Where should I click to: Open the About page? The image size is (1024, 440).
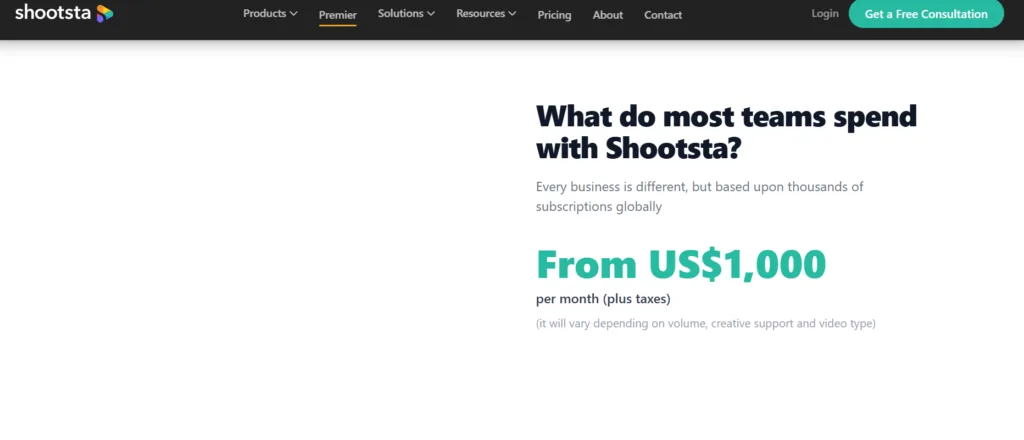[607, 15]
